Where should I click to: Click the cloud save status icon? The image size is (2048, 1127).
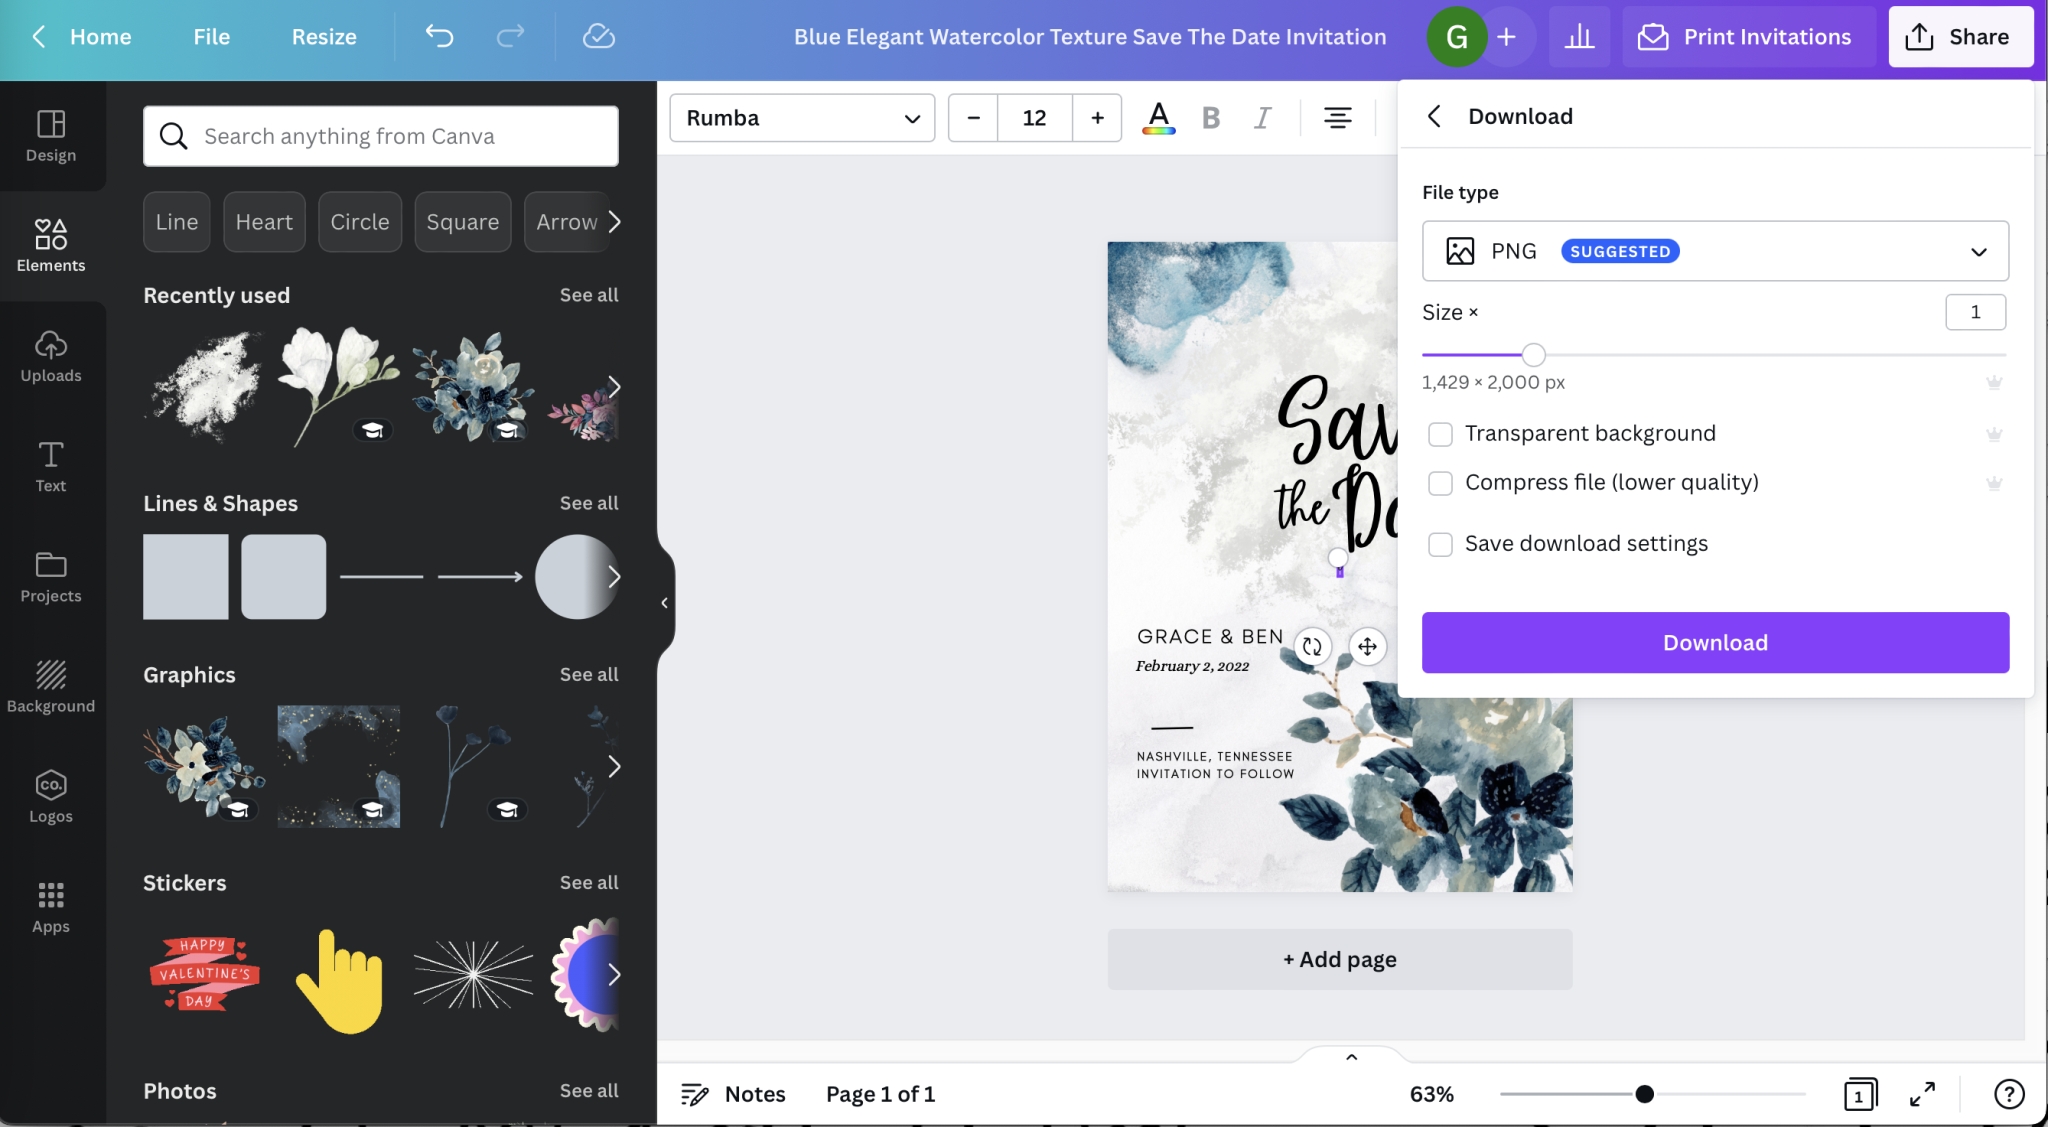pyautogui.click(x=598, y=37)
